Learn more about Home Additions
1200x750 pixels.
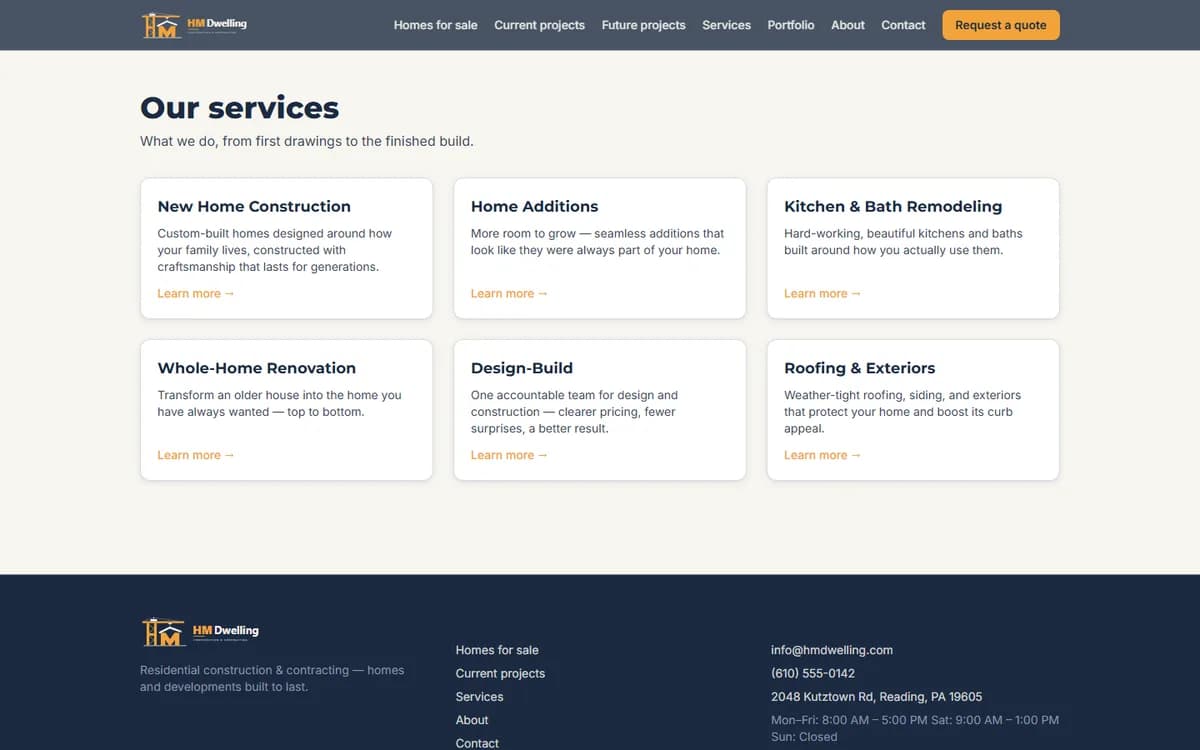point(509,294)
